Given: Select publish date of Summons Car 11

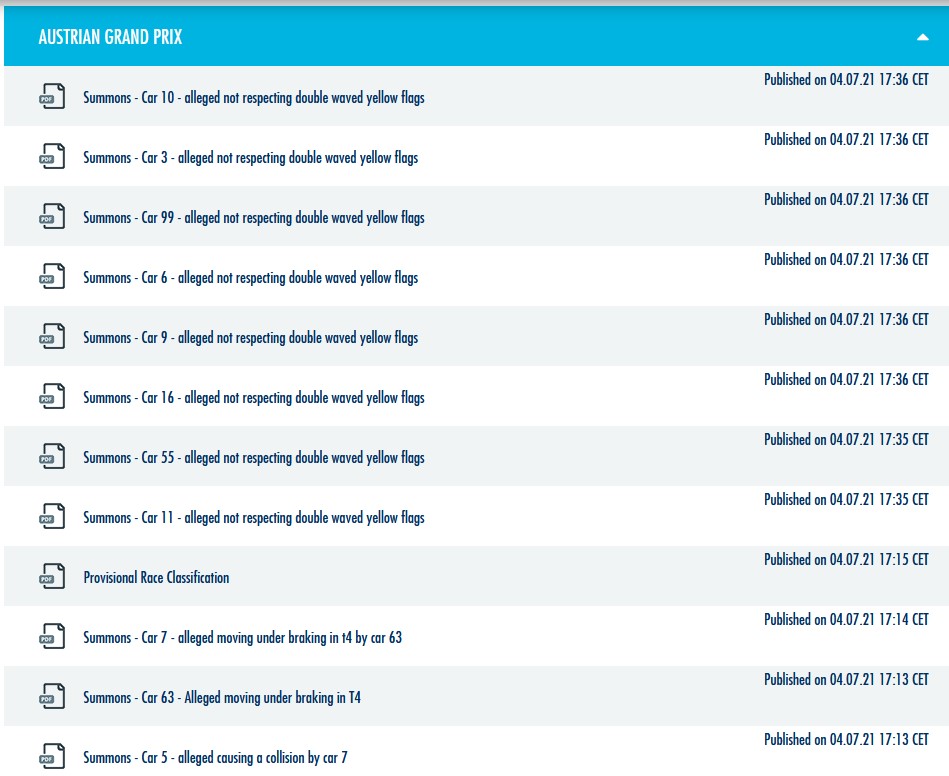Looking at the screenshot, I should pos(846,499).
